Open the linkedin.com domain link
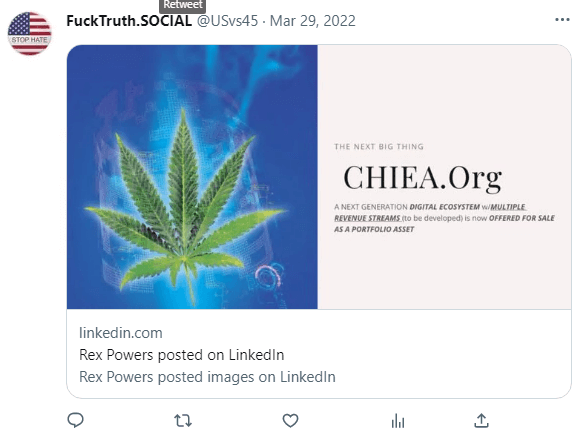The height and width of the screenshot is (434, 585). click(x=121, y=333)
